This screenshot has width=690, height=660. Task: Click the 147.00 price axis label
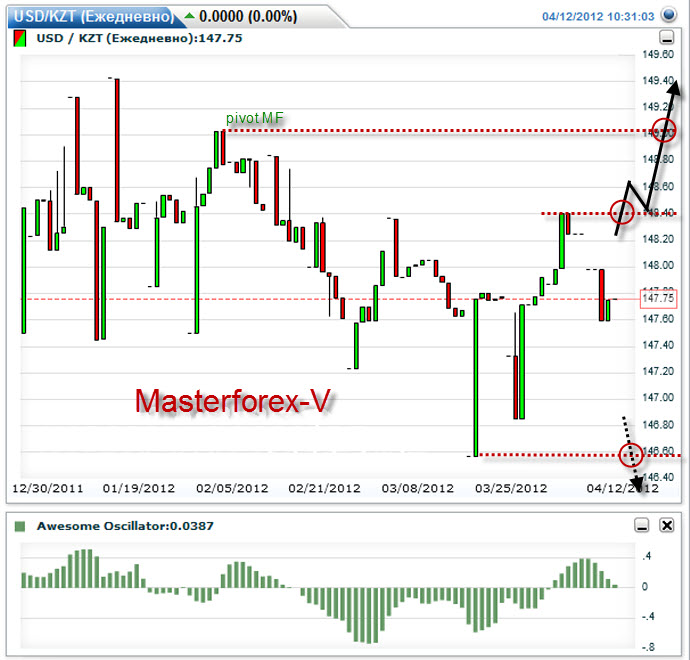(x=658, y=397)
